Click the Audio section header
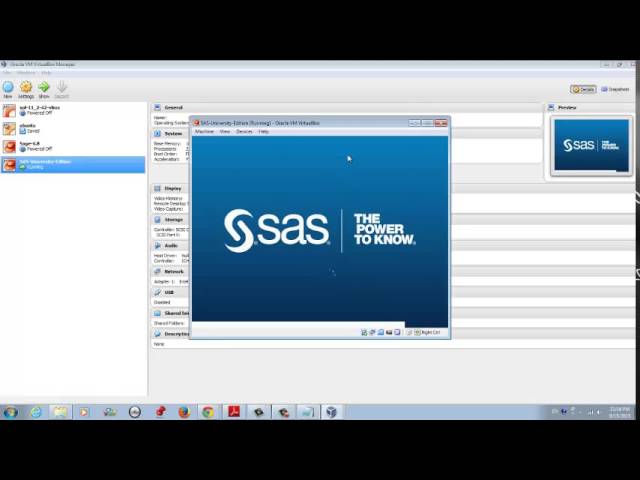Viewport: 640px width, 480px height. (x=171, y=246)
